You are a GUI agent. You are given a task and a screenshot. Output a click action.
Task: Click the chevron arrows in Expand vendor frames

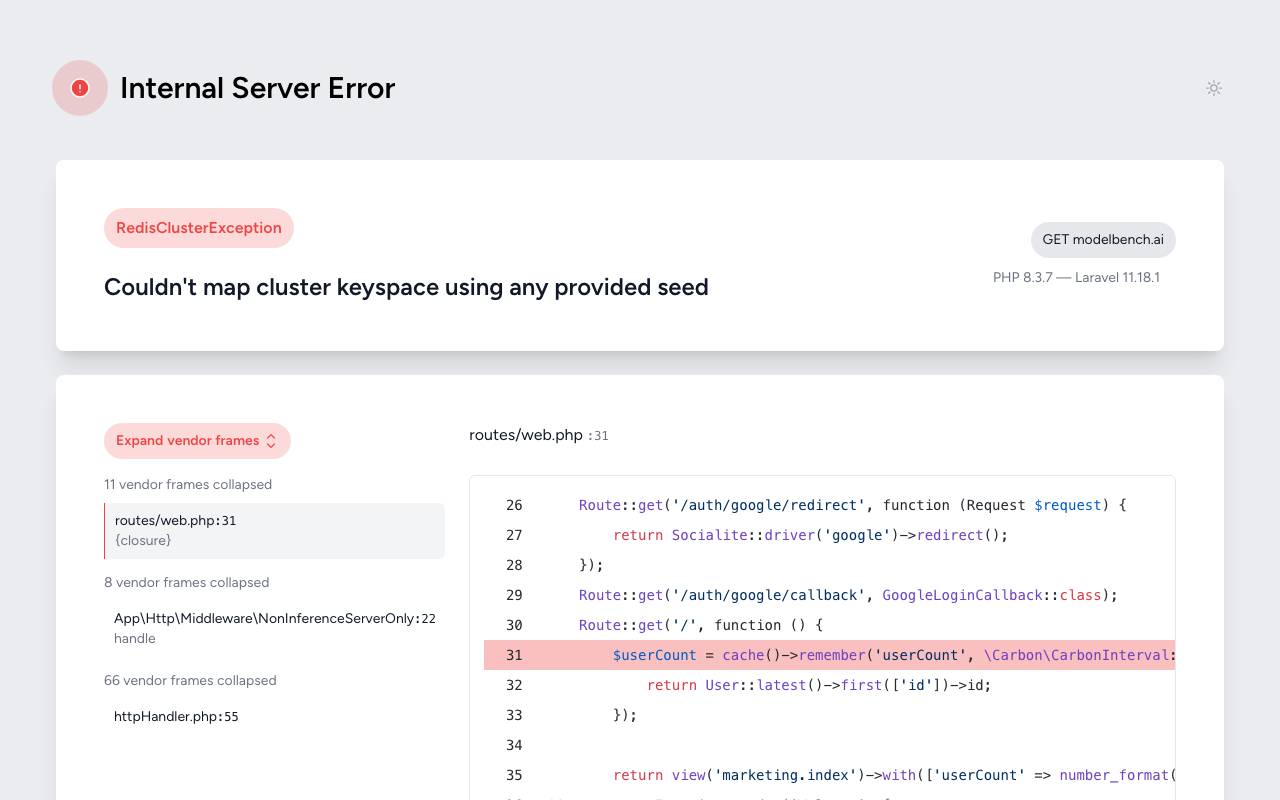pyautogui.click(x=271, y=441)
